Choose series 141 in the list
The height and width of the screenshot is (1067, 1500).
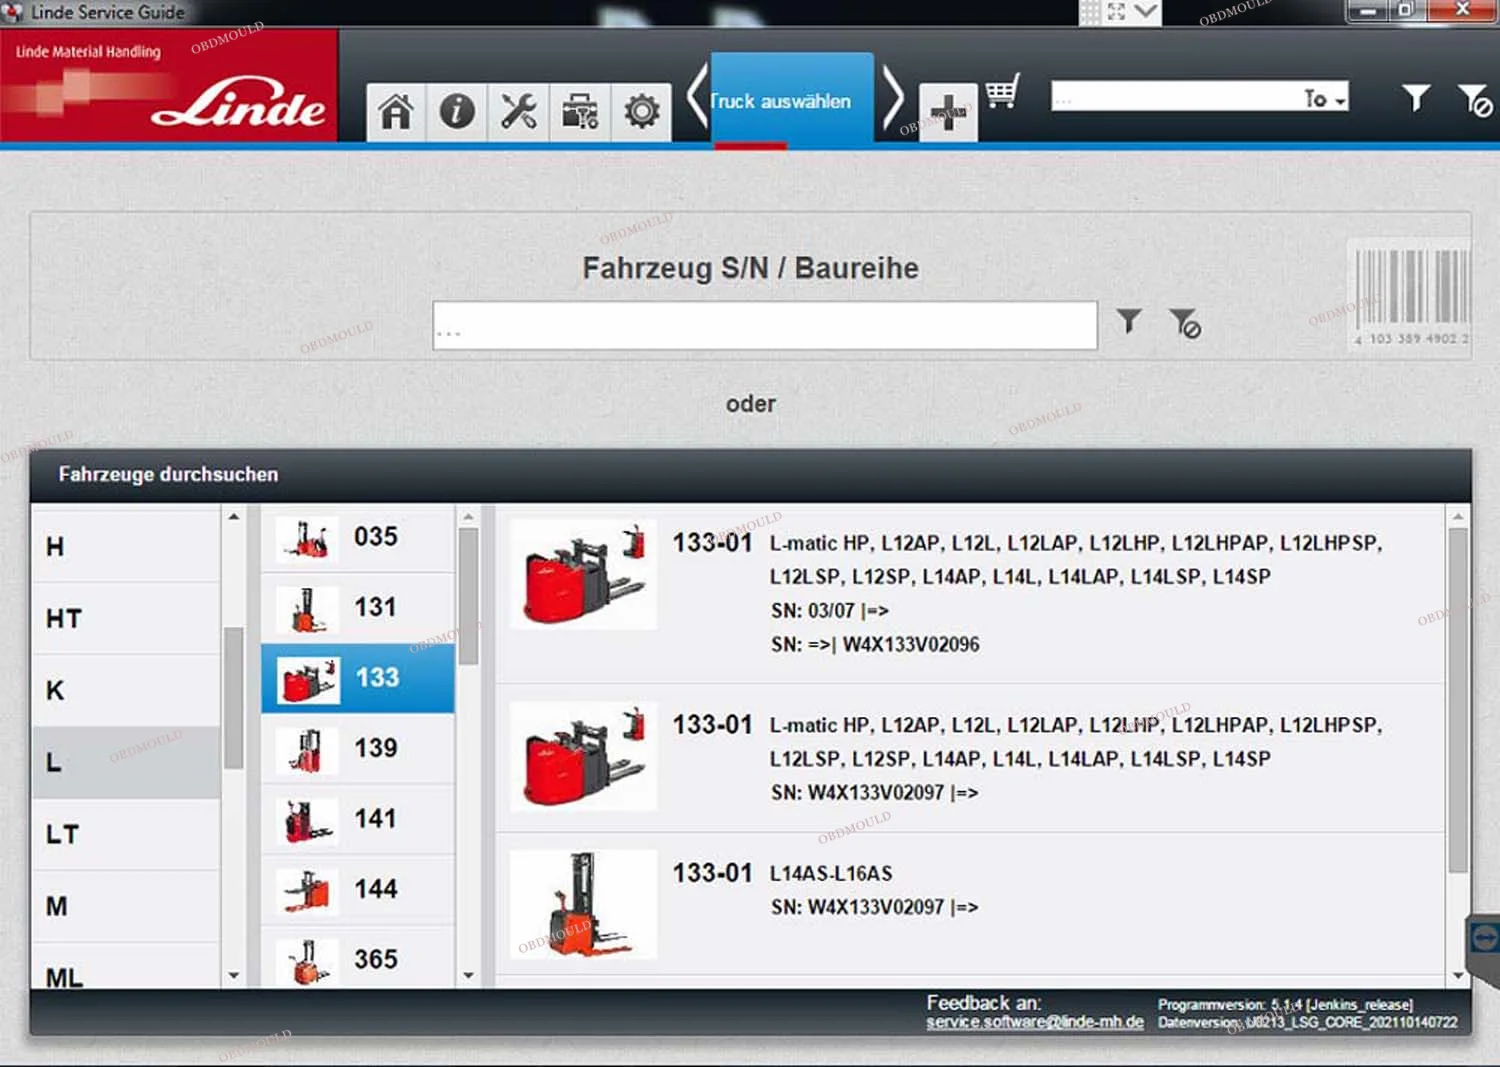pos(358,819)
